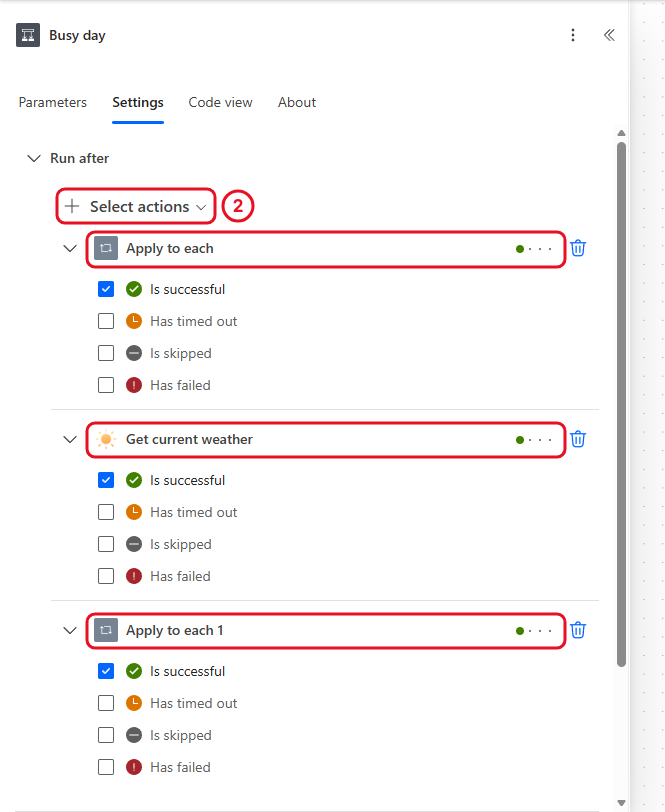
Task: Check Has timed out under Apply to each 1
Action: pos(106,703)
